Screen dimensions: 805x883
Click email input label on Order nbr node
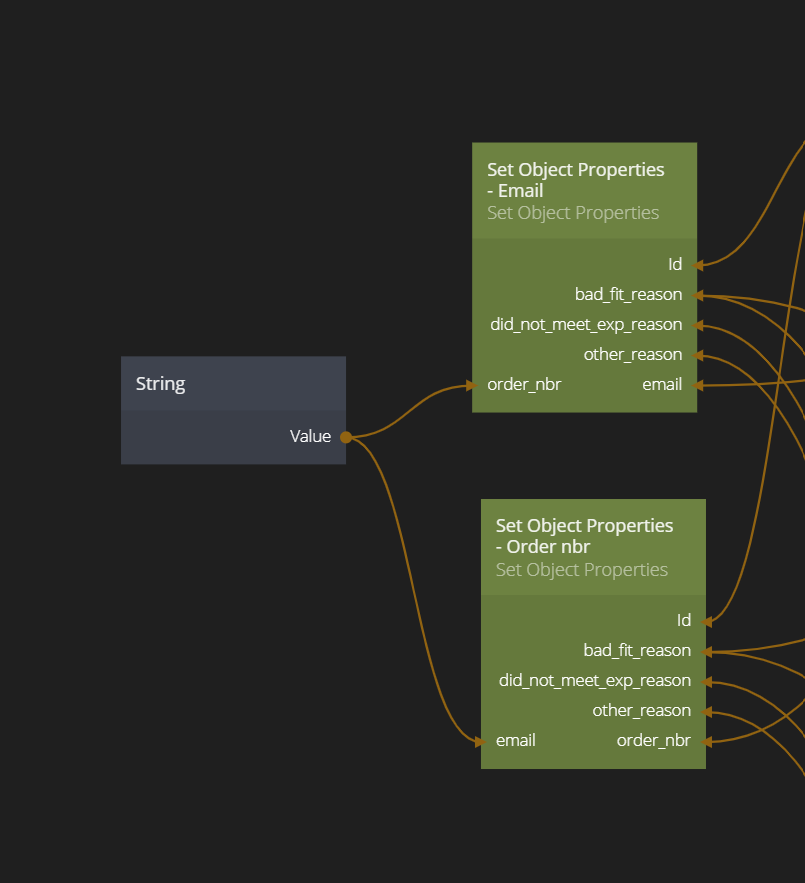pos(516,741)
